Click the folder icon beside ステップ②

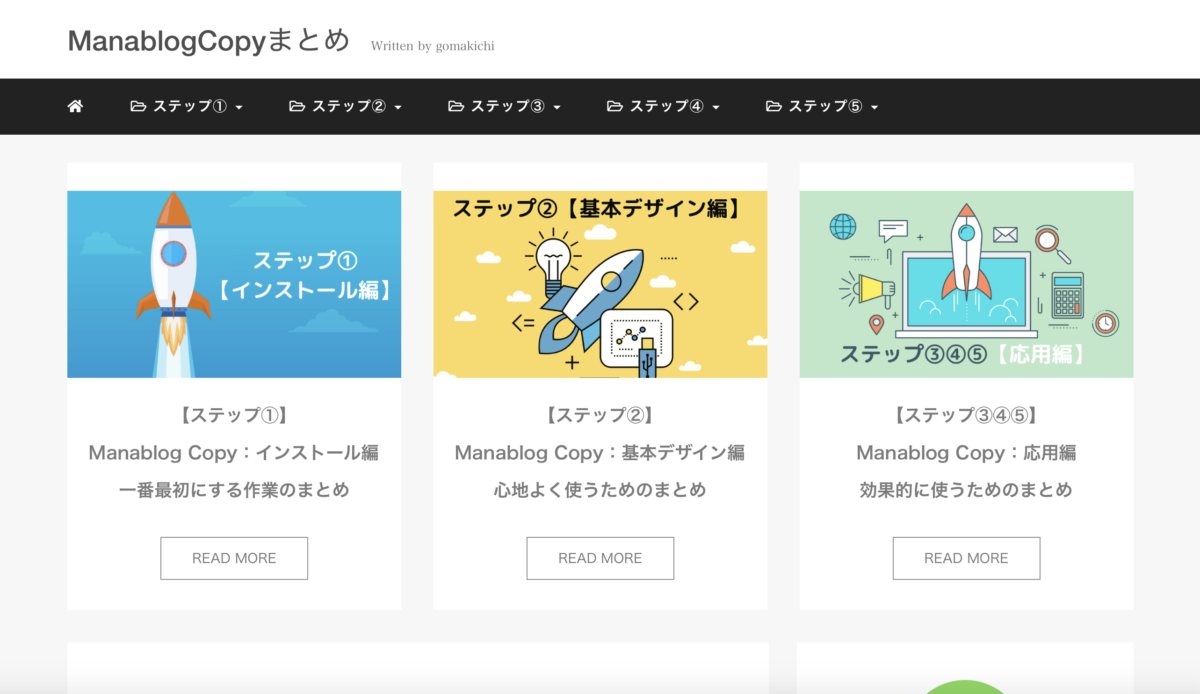click(297, 106)
